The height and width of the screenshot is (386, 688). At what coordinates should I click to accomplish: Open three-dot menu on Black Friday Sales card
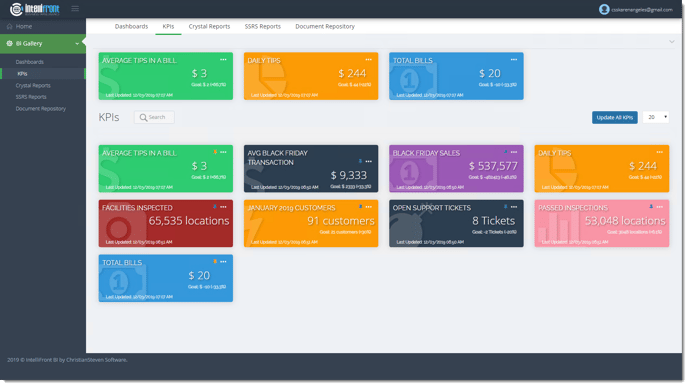[514, 152]
